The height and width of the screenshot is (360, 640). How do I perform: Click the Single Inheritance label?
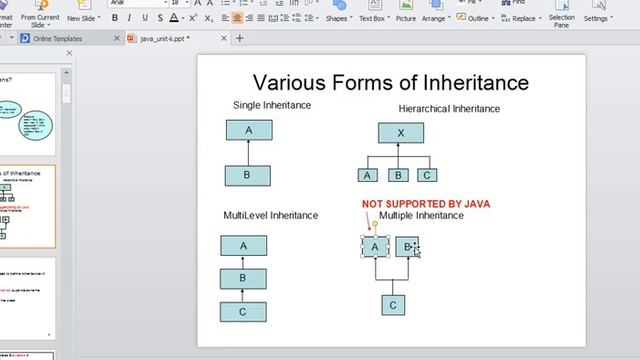[272, 105]
